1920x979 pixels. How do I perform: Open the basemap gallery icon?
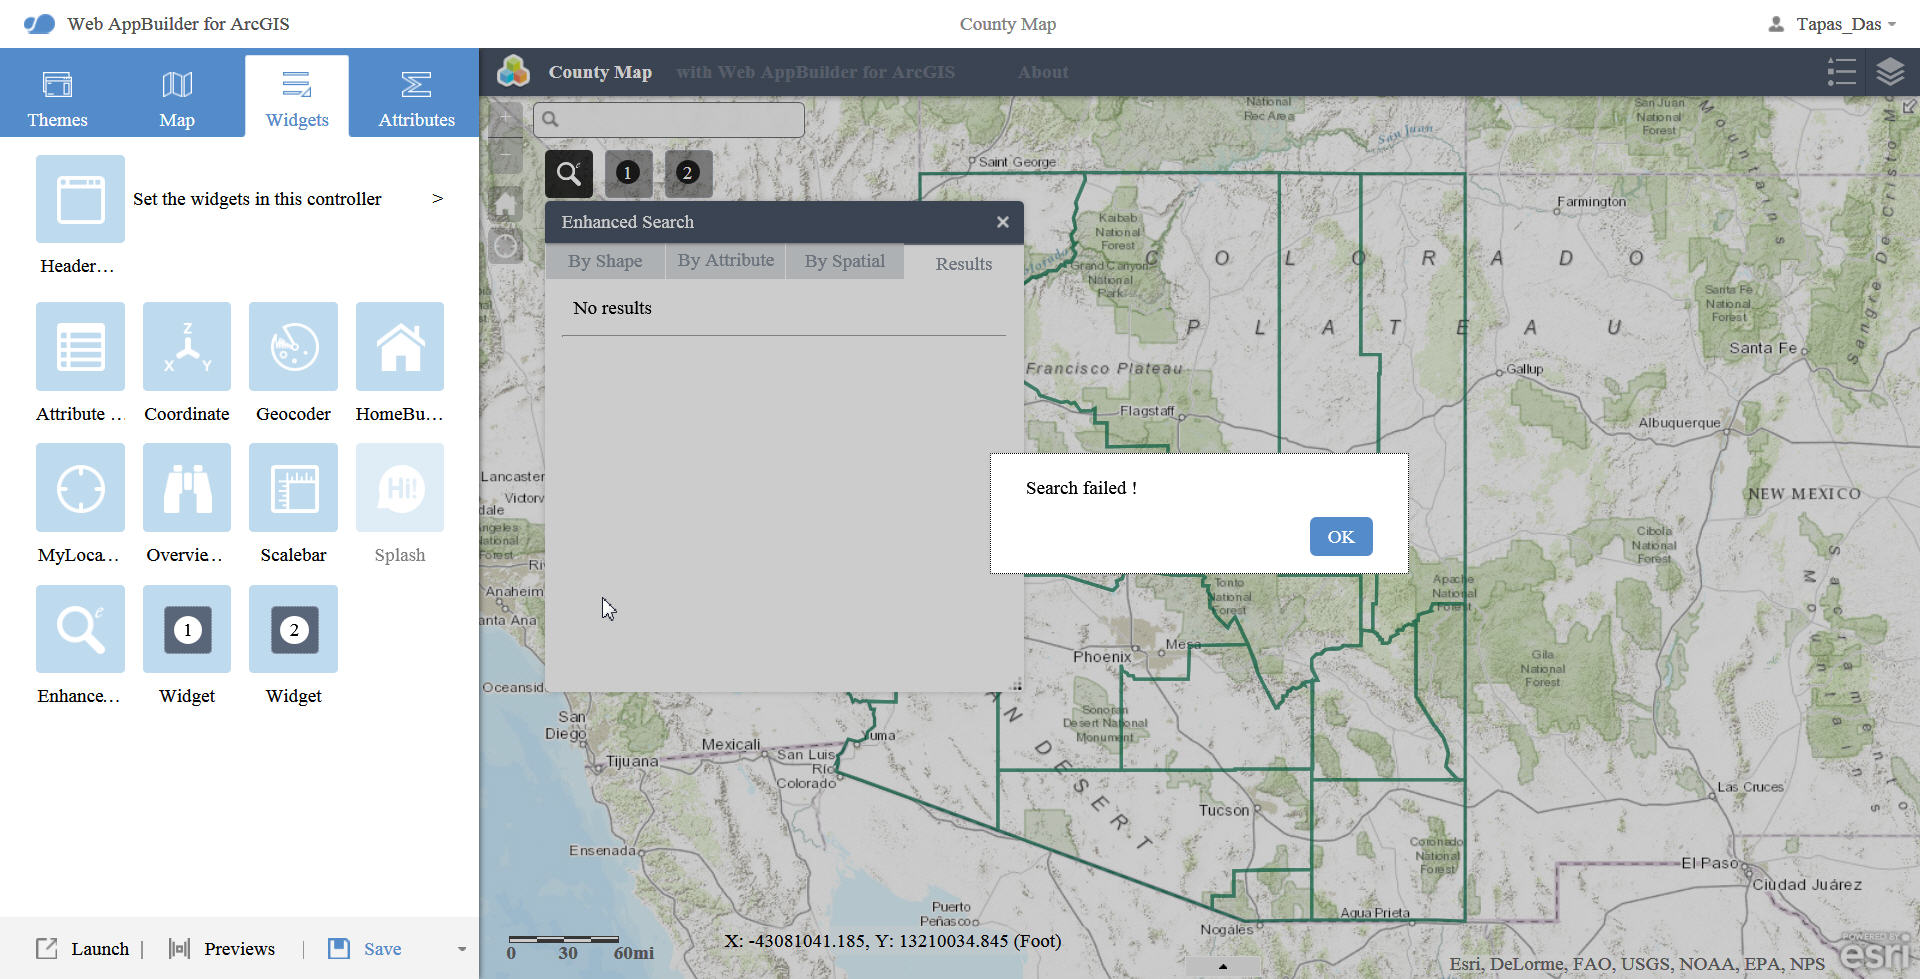coord(1891,71)
